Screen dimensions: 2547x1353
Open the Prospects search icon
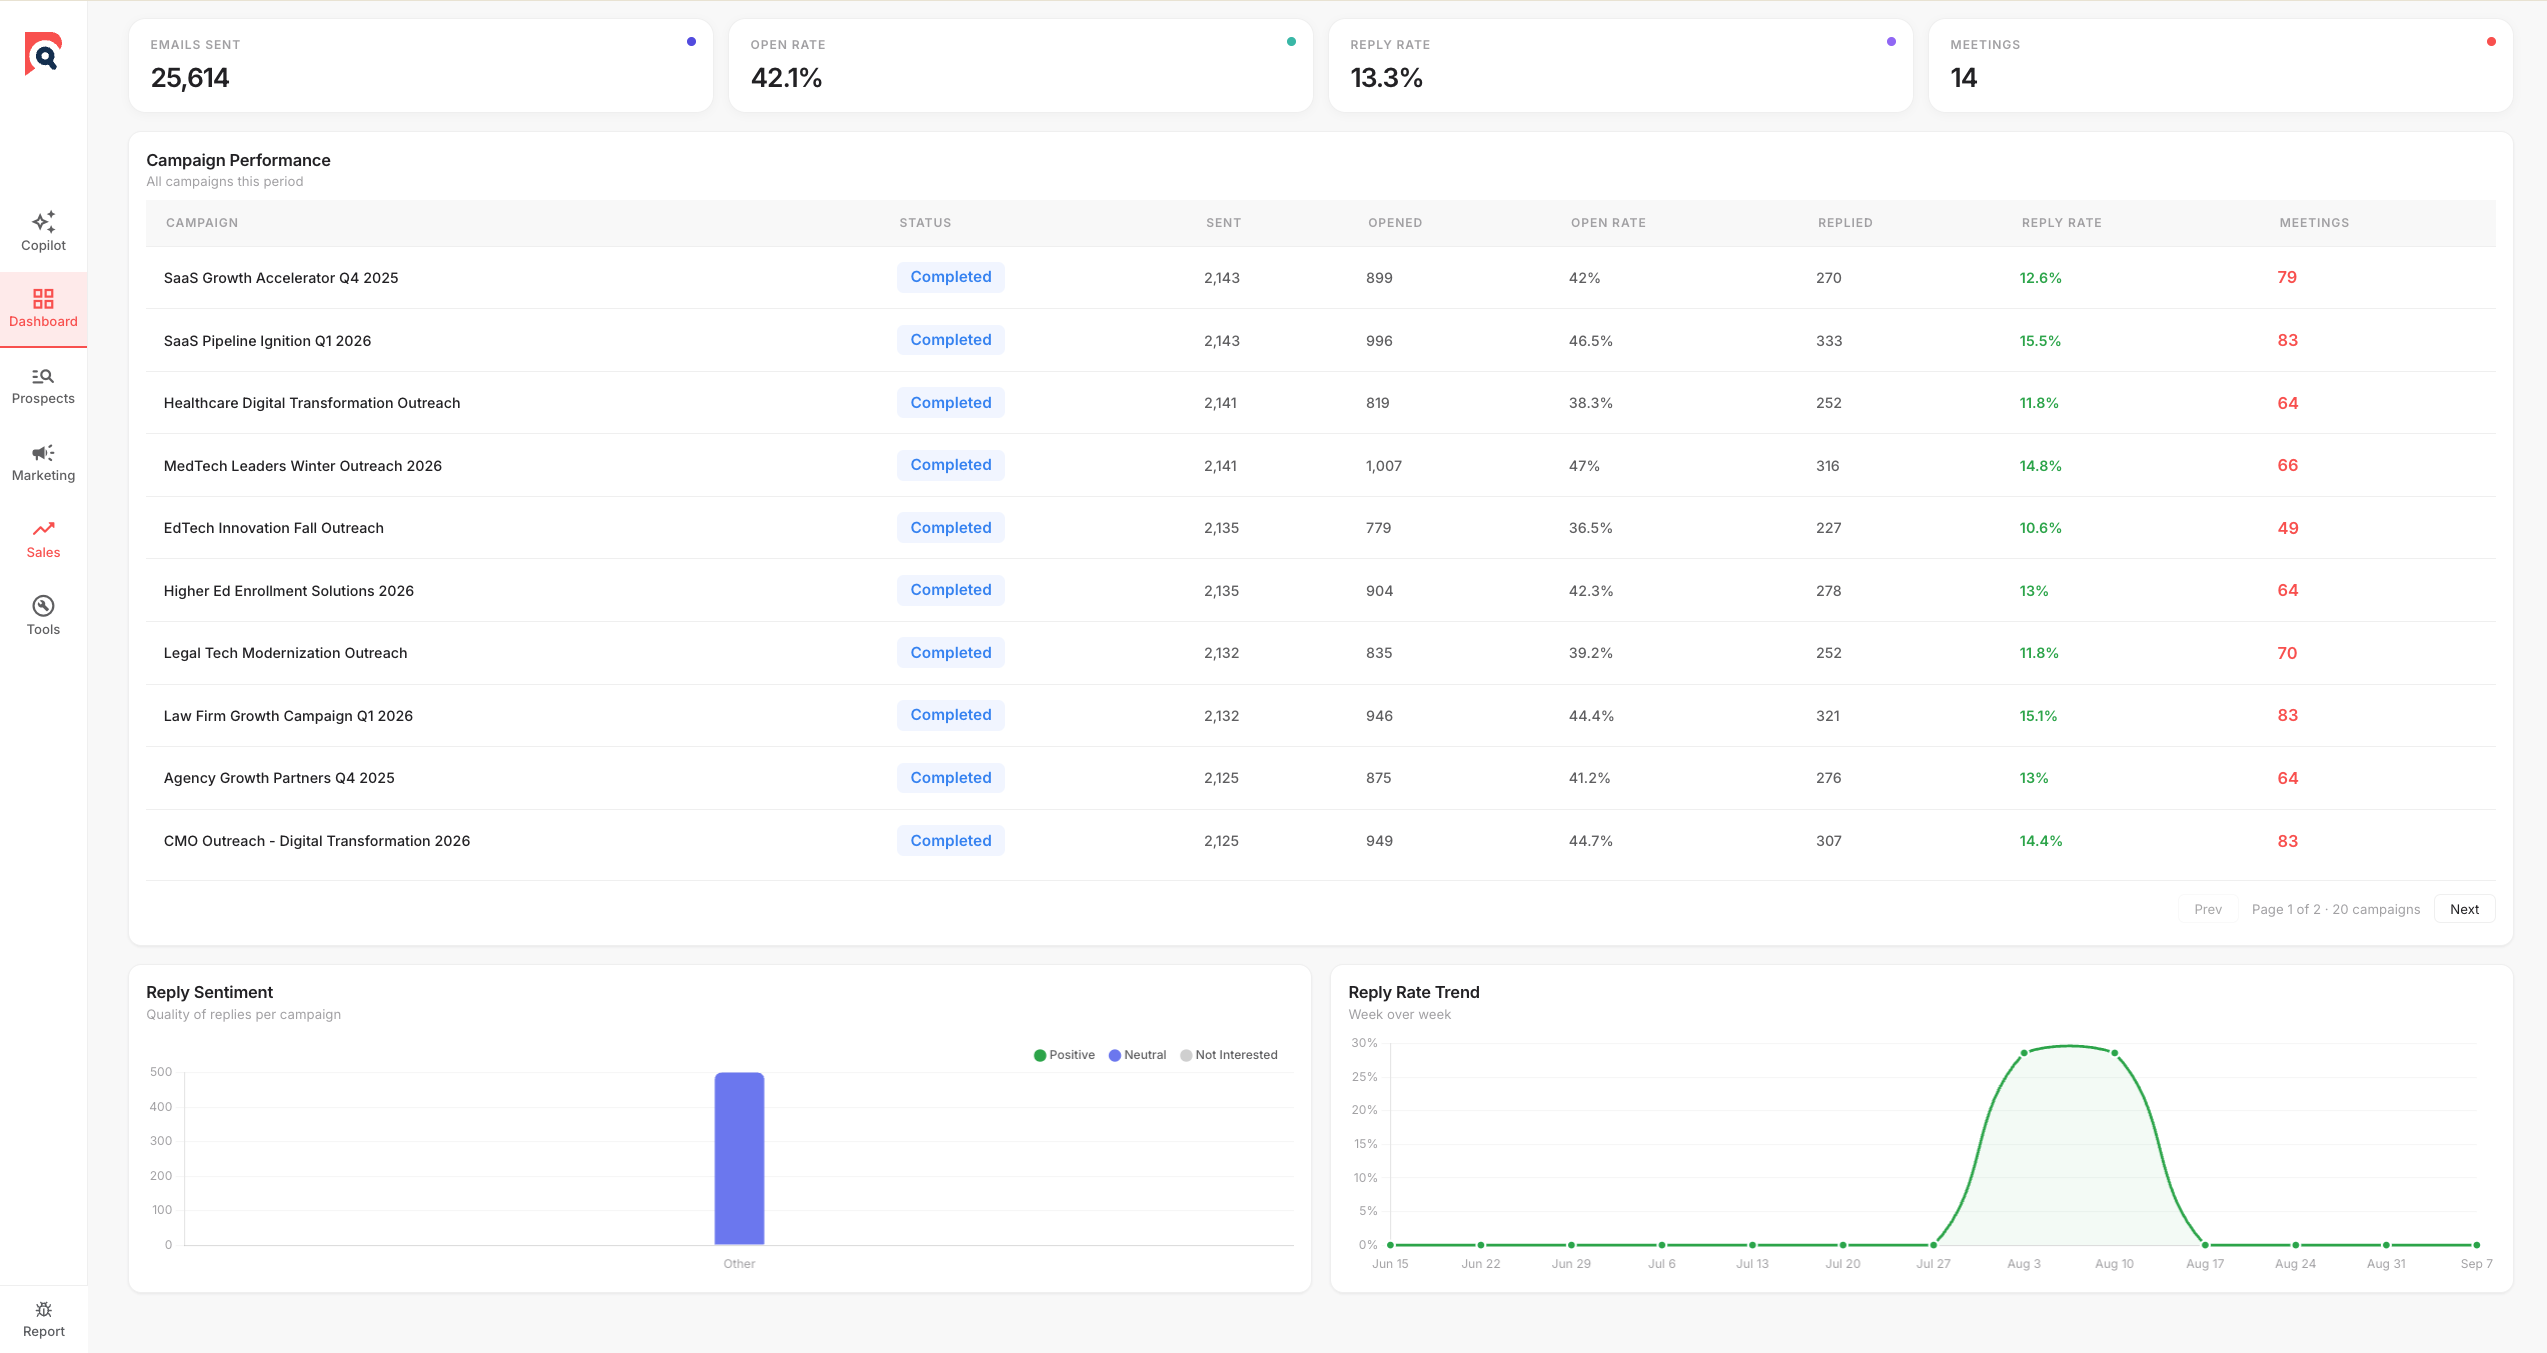coord(43,376)
